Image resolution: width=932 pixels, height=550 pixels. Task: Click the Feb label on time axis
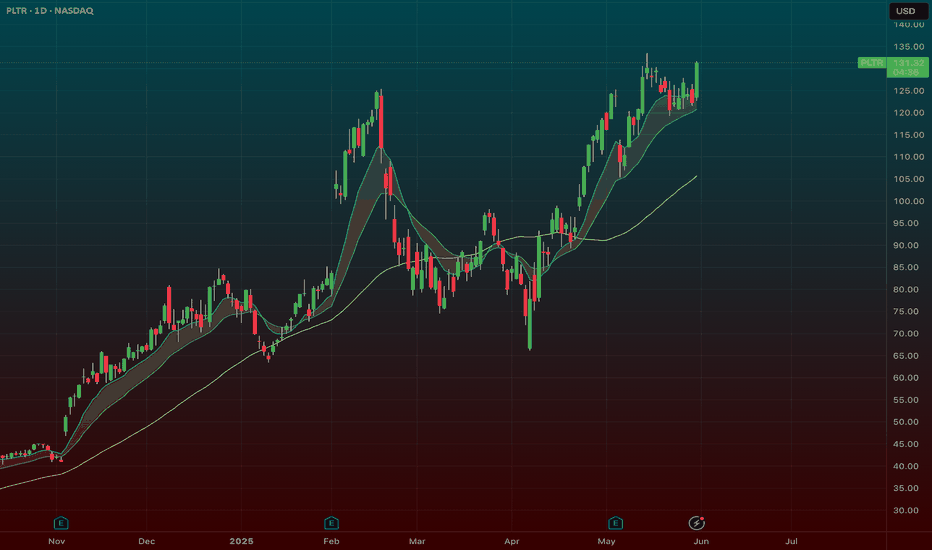tap(331, 541)
